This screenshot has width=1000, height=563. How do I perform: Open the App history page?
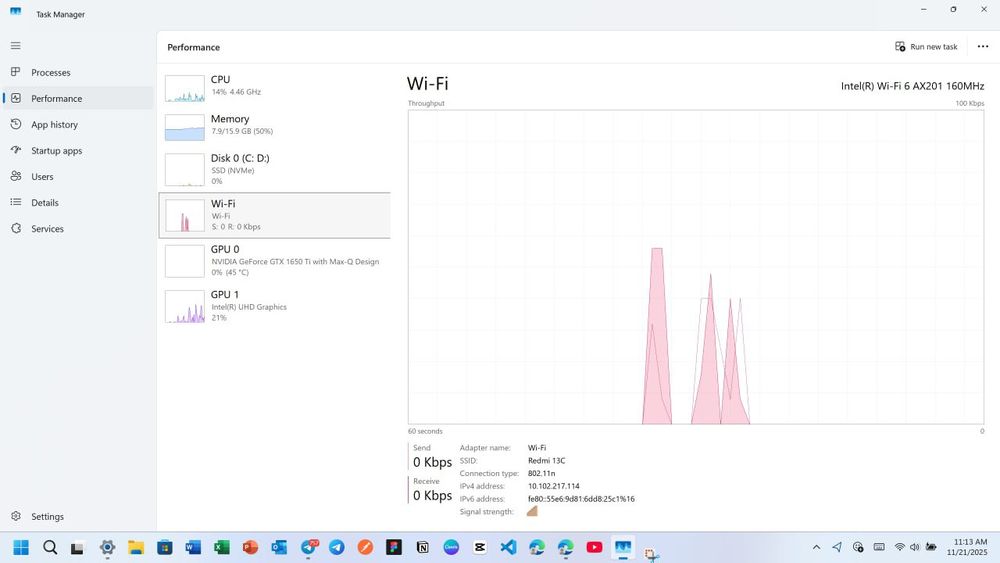point(78,124)
